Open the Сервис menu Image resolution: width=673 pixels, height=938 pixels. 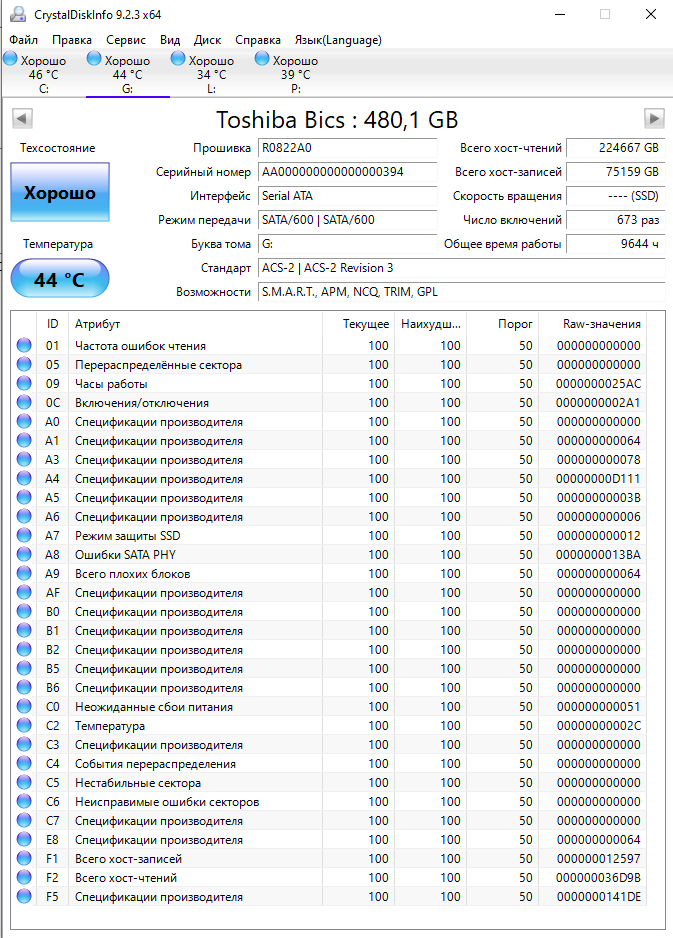[126, 40]
